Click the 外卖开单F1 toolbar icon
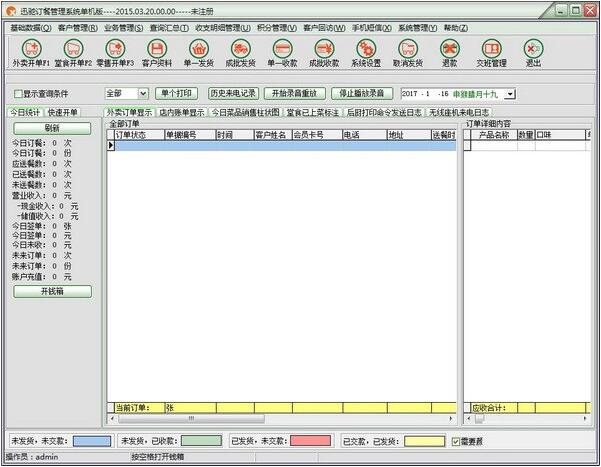 pyautogui.click(x=30, y=48)
